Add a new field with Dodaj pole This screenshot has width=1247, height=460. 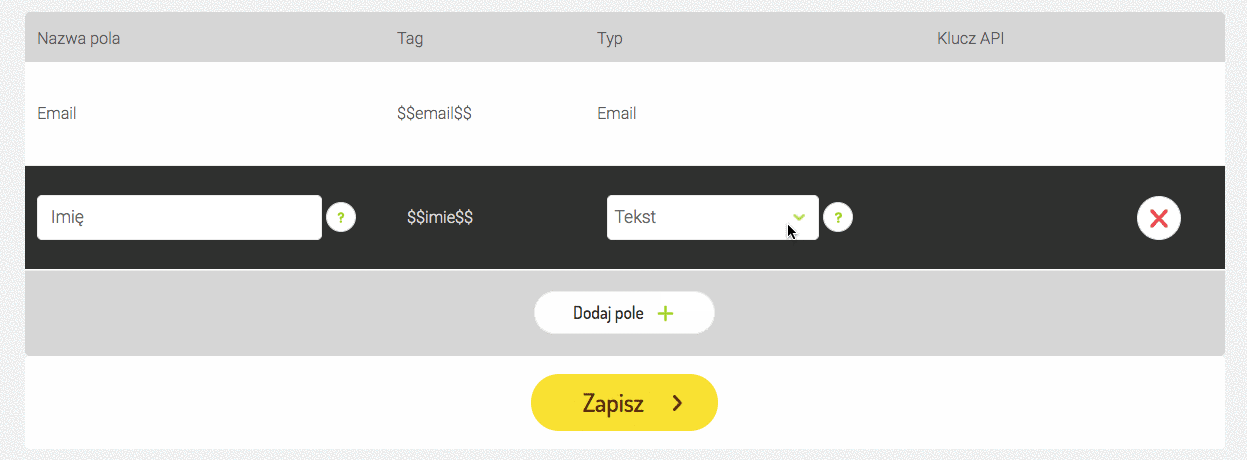(624, 313)
